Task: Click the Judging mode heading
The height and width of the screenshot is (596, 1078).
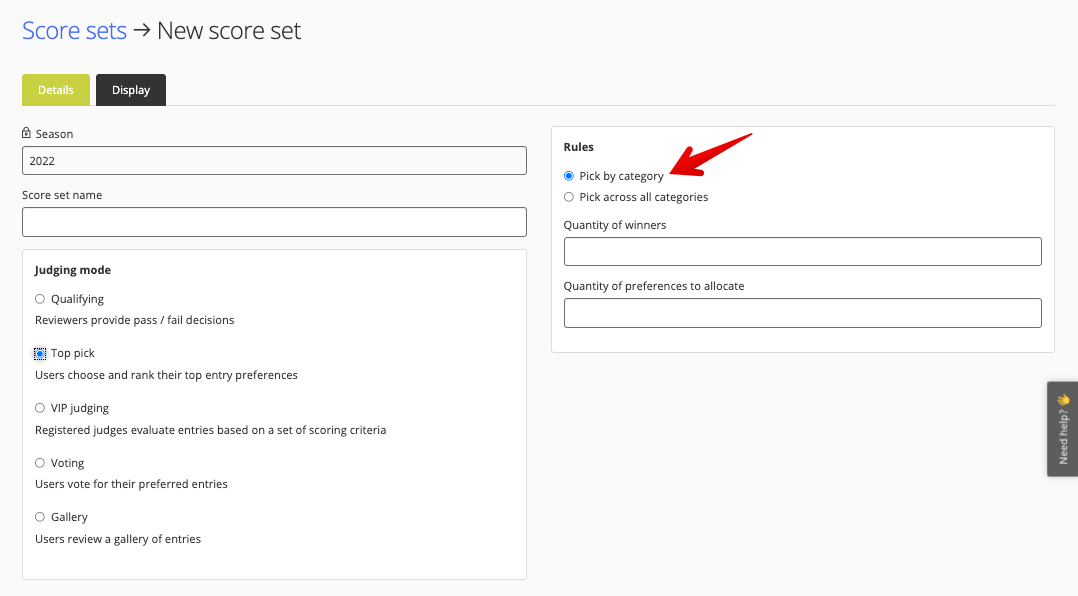Action: [73, 270]
